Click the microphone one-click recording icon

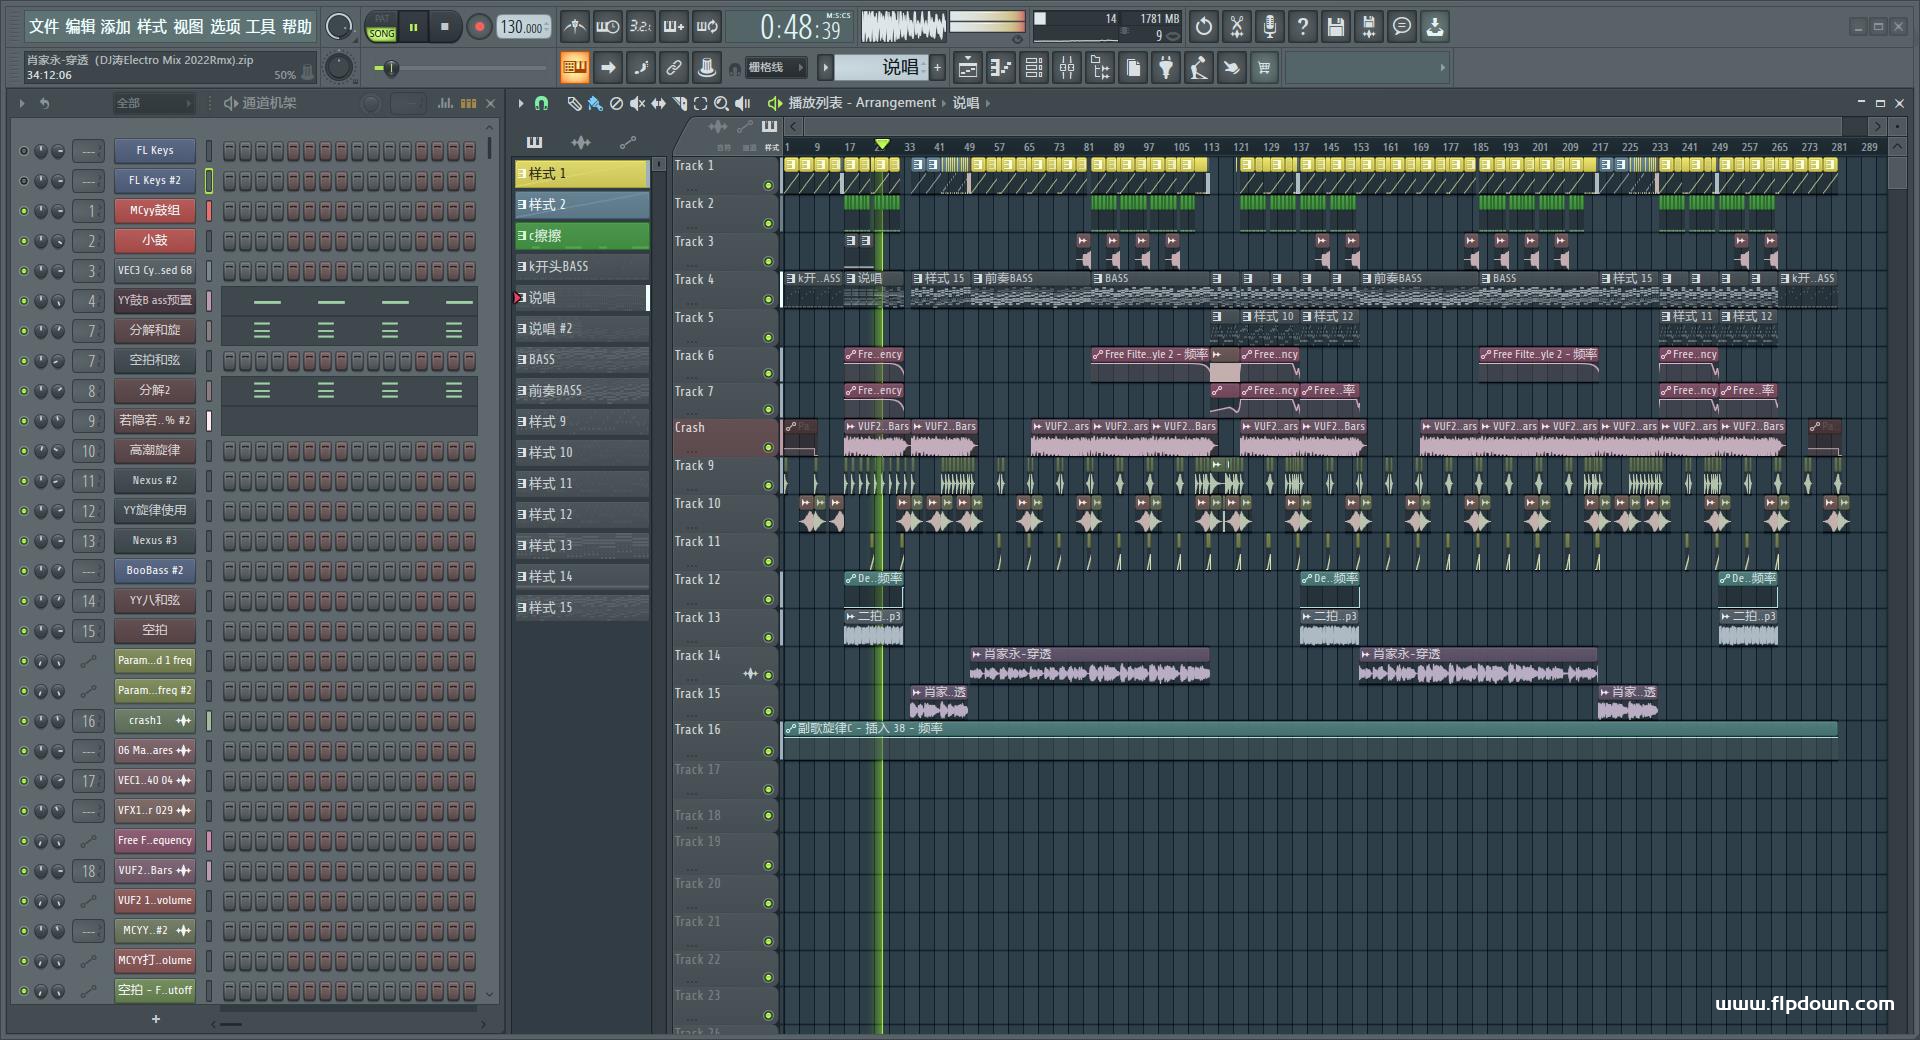pyautogui.click(x=1270, y=27)
